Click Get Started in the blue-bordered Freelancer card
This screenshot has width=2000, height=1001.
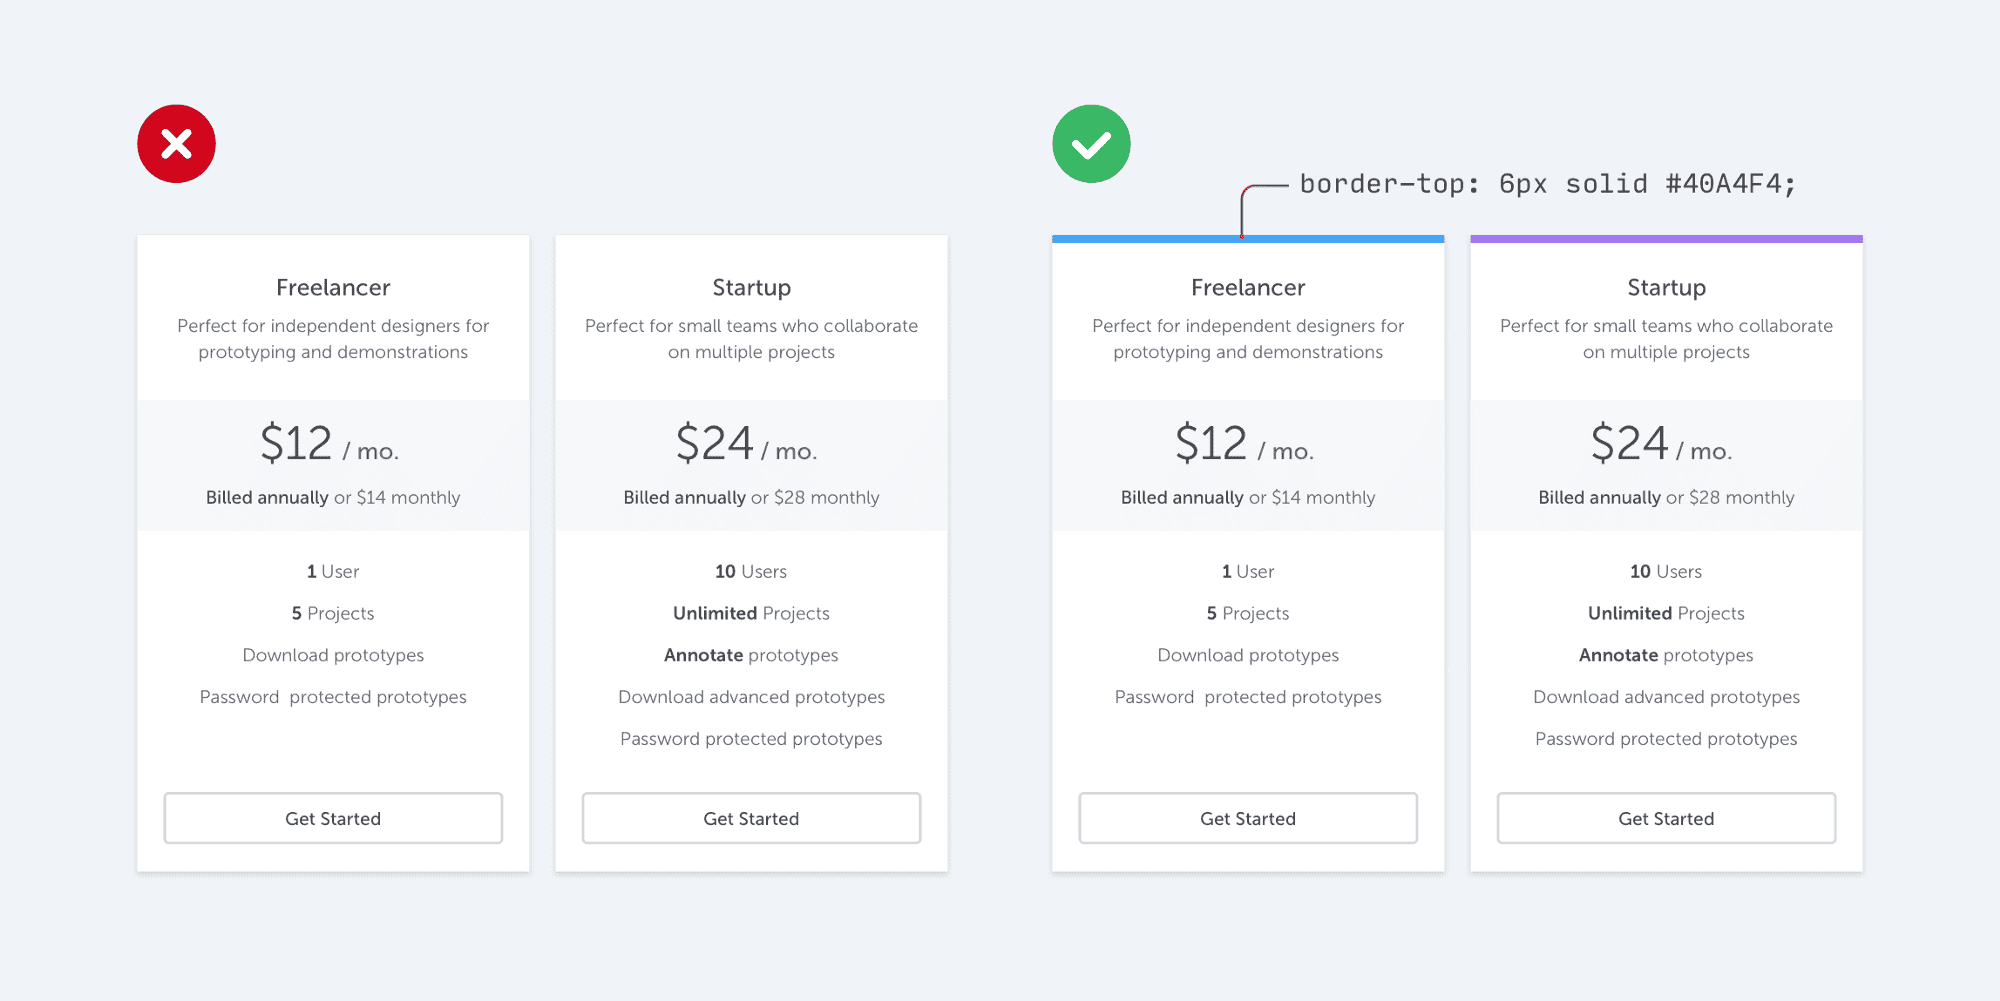coord(1247,818)
